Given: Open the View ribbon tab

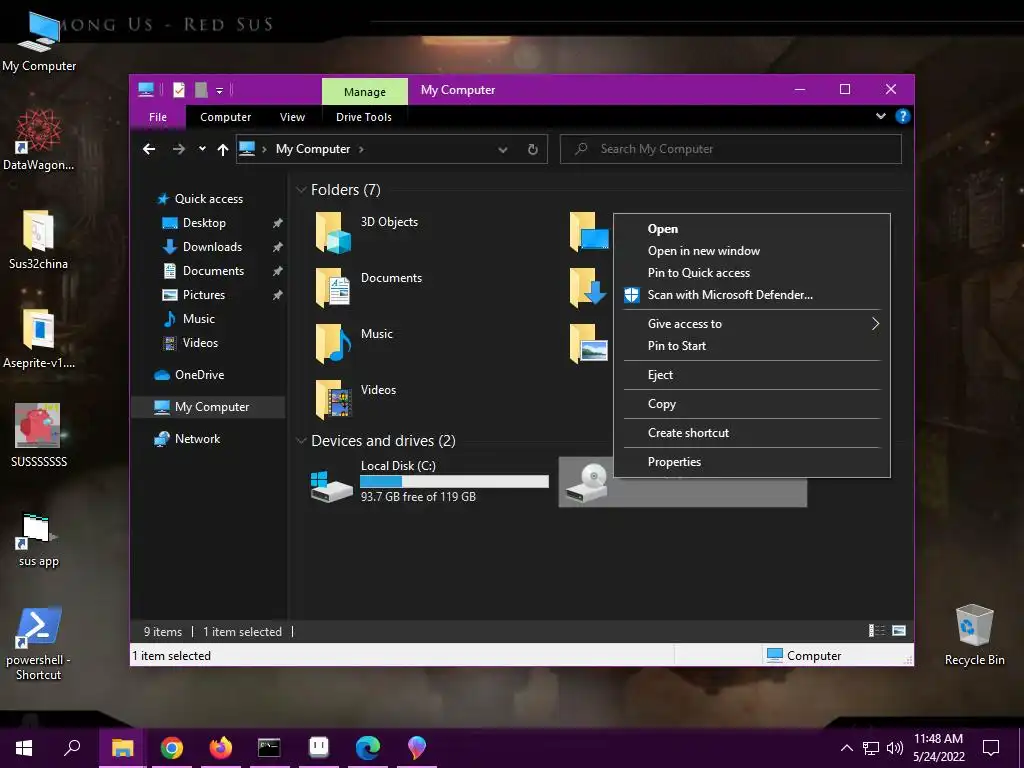Looking at the screenshot, I should (292, 117).
